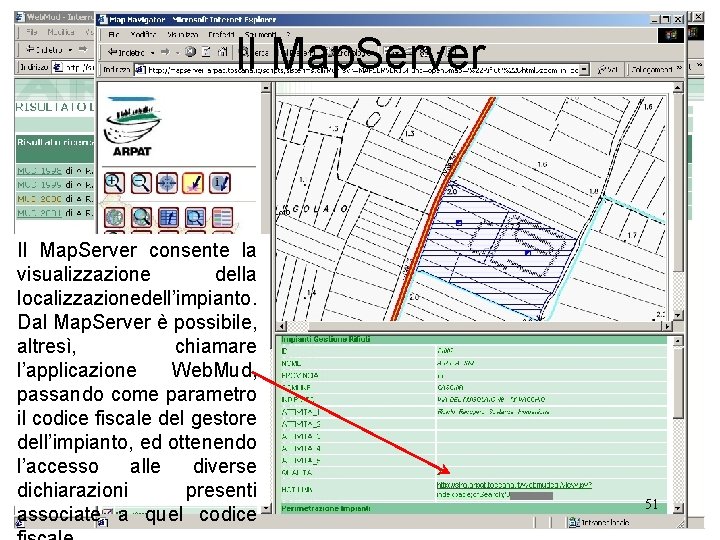Click the globe full-extent tool icon
Screen dimensions: 720x540
pos(114,217)
